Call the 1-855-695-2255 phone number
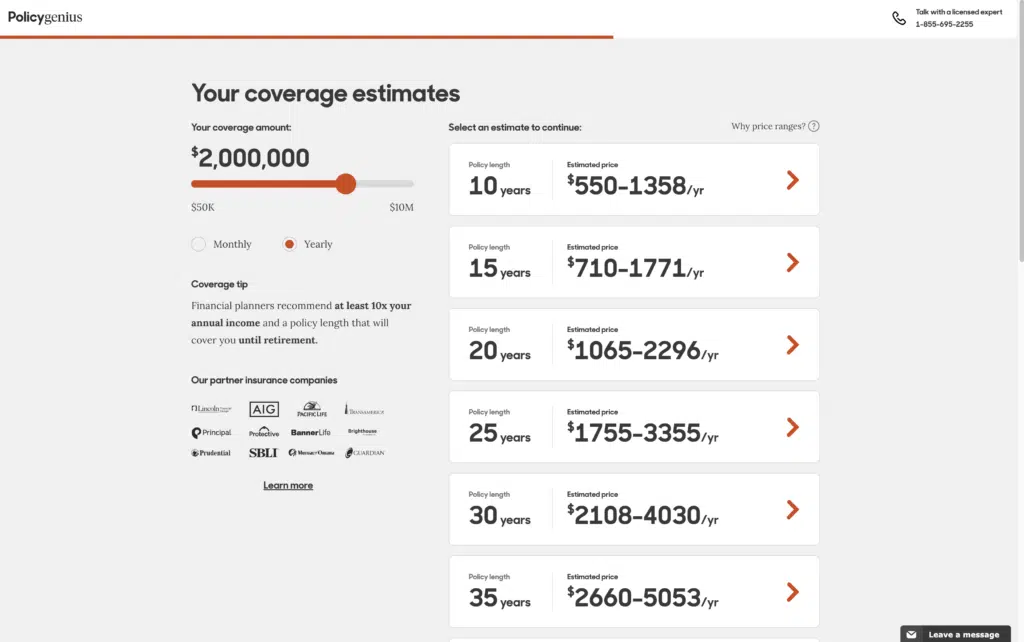Viewport: 1024px width, 642px height. coord(944,24)
